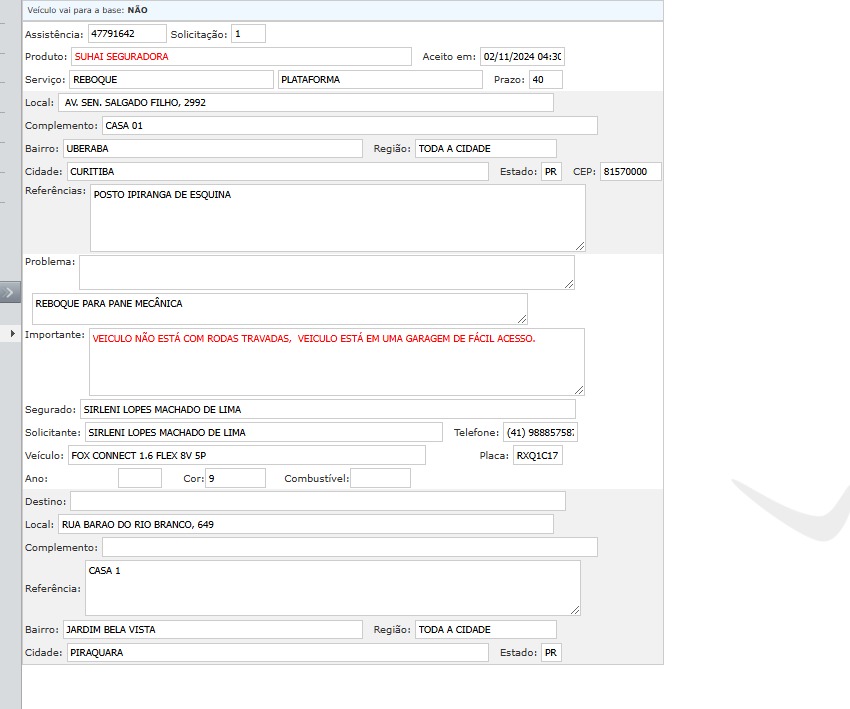Click the Importante textarea with red text
This screenshot has width=850, height=709.
pyautogui.click(x=337, y=362)
